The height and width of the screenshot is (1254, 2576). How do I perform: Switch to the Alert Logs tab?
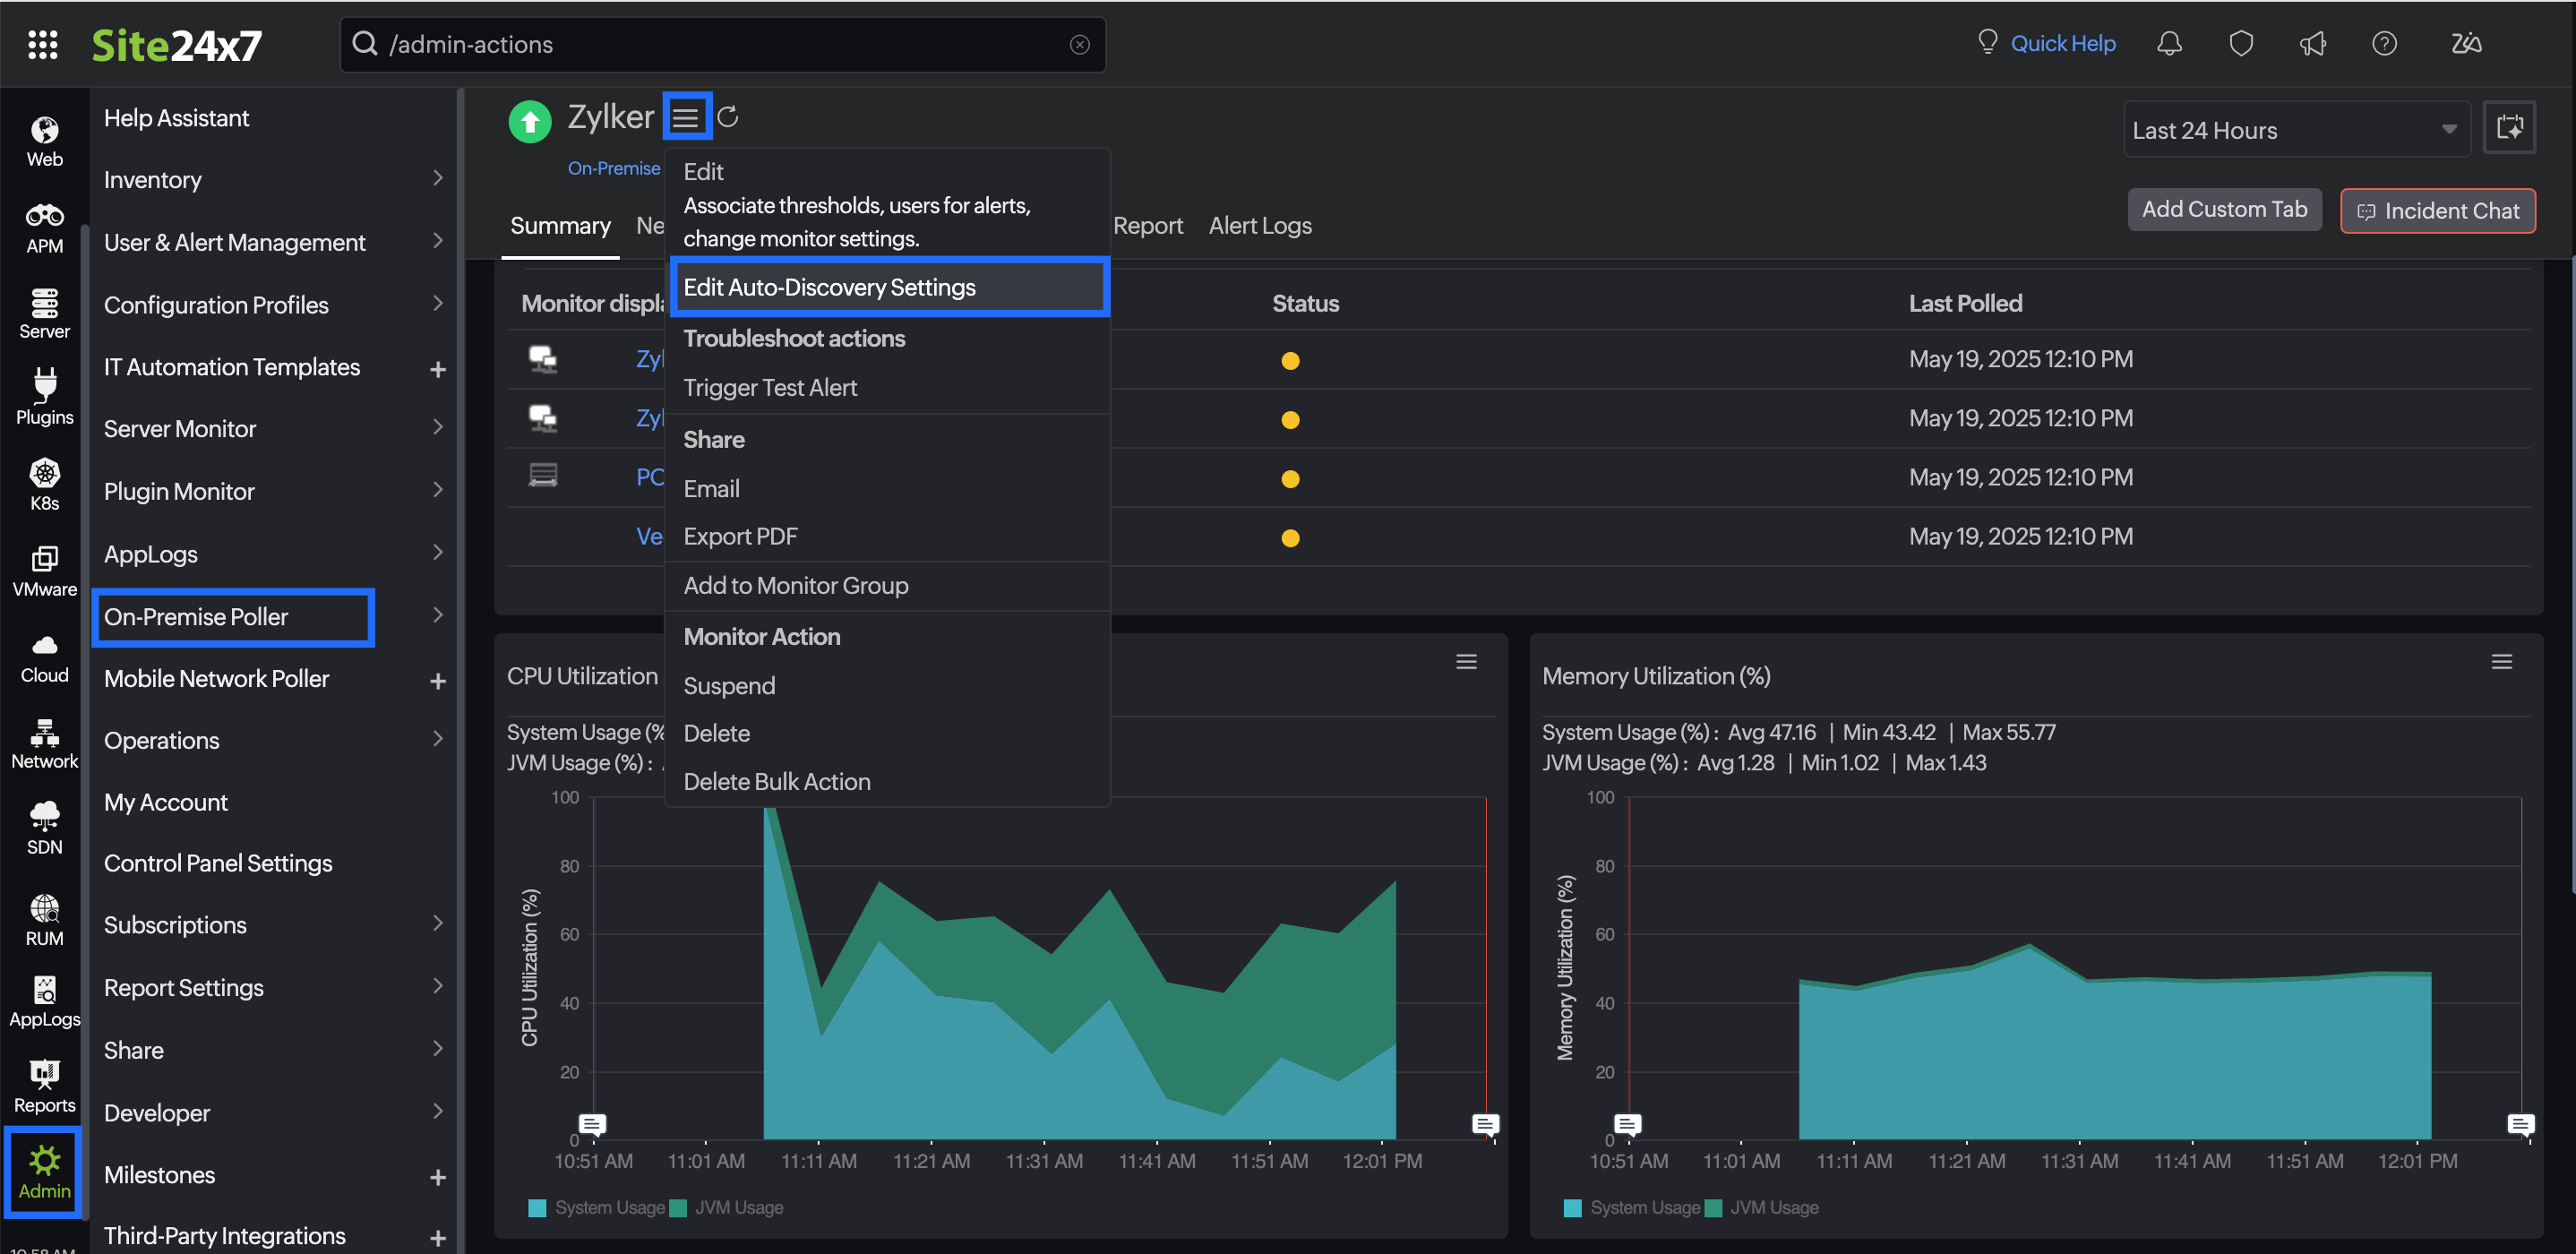tap(1259, 226)
